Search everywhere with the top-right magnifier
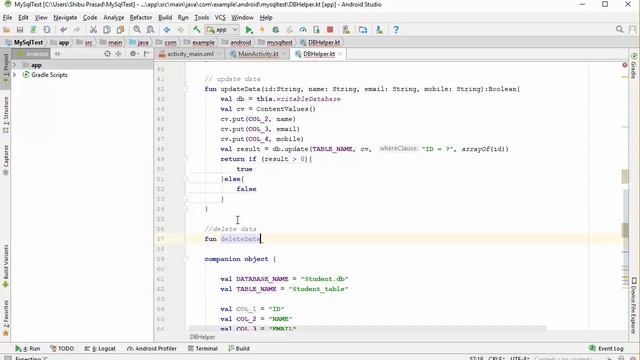This screenshot has width=640, height=360. click(x=619, y=29)
